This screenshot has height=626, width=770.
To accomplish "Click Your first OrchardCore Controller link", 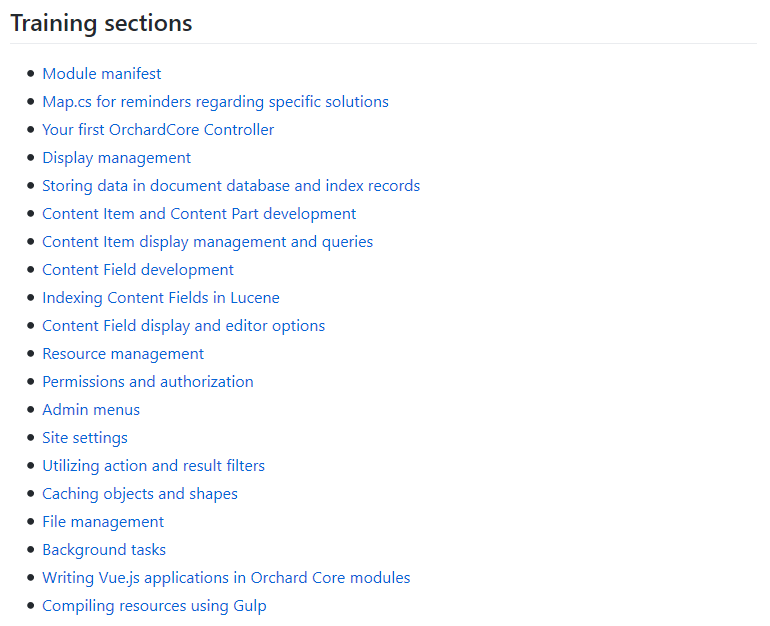I will pos(158,130).
